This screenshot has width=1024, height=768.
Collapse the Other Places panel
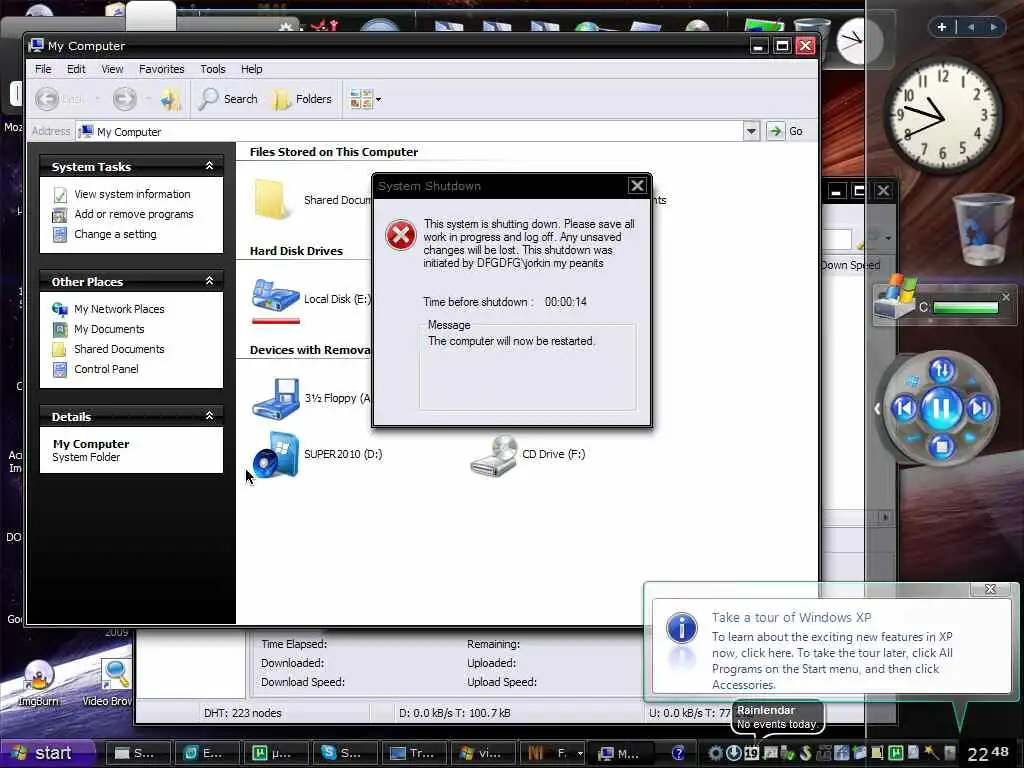210,281
